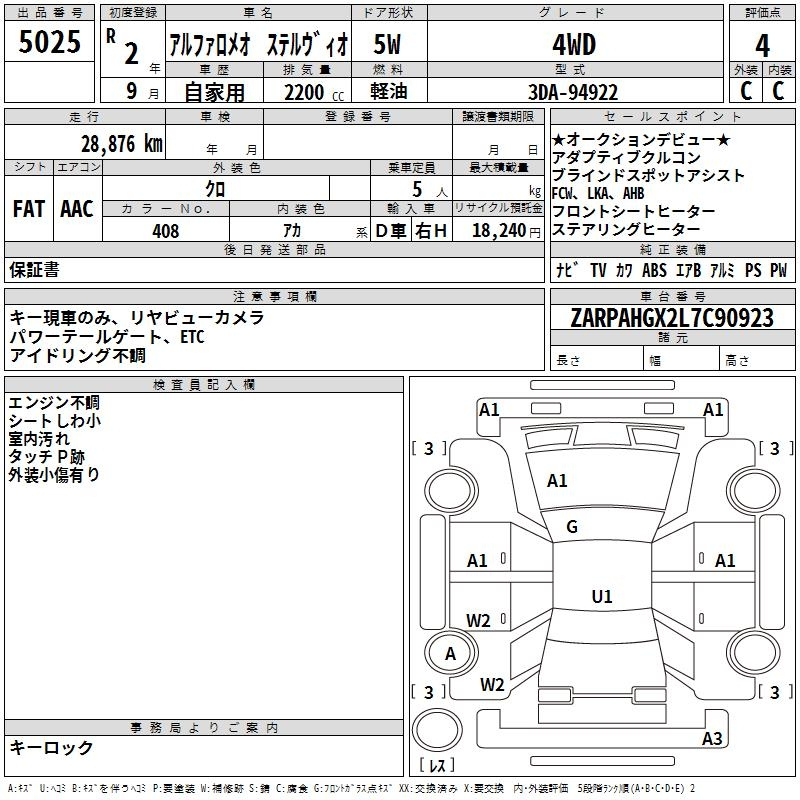Select the ★オークションデビュー★ sales point
This screenshot has width=800, height=800.
(x=641, y=139)
